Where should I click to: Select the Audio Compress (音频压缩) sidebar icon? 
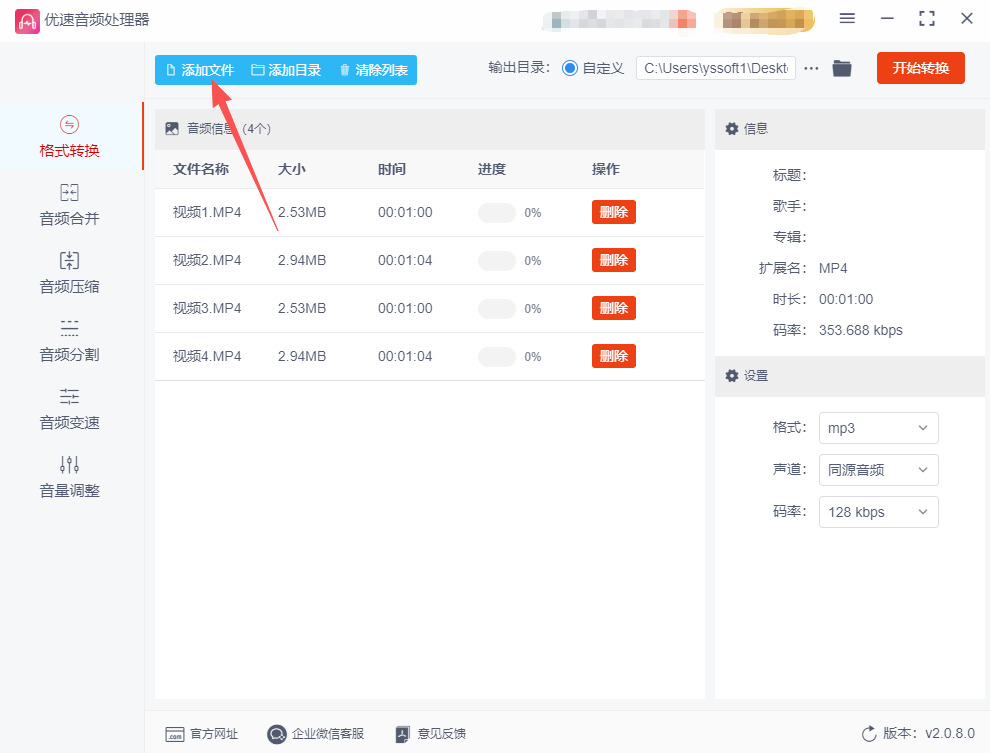[69, 261]
